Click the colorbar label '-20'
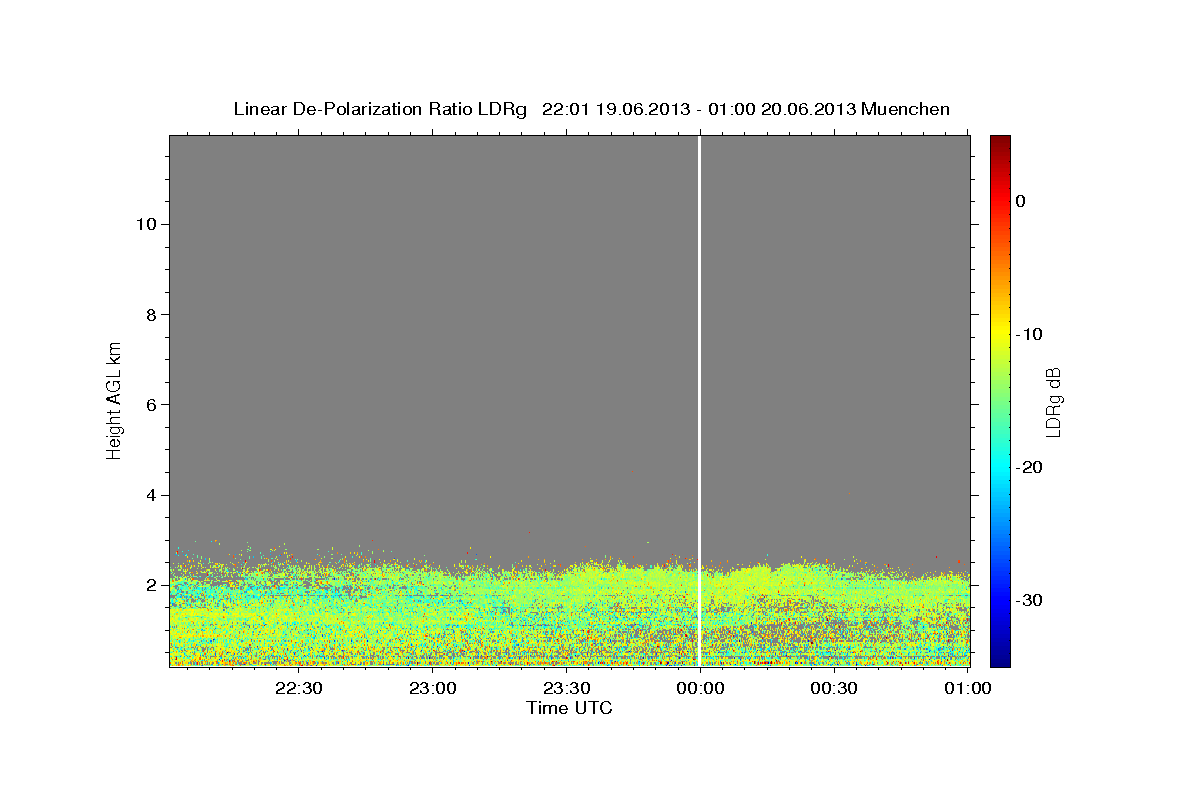The image size is (1200, 800). (x=1030, y=467)
